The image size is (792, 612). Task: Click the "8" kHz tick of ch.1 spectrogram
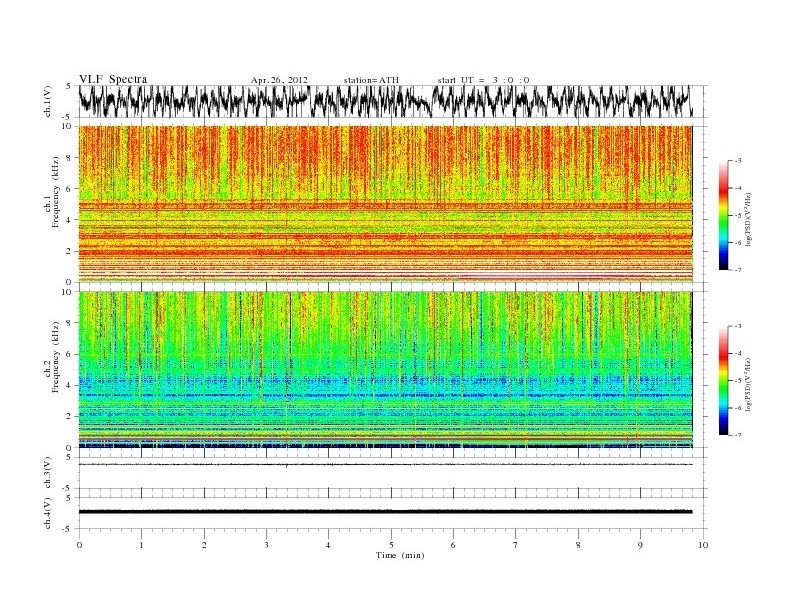pos(69,158)
